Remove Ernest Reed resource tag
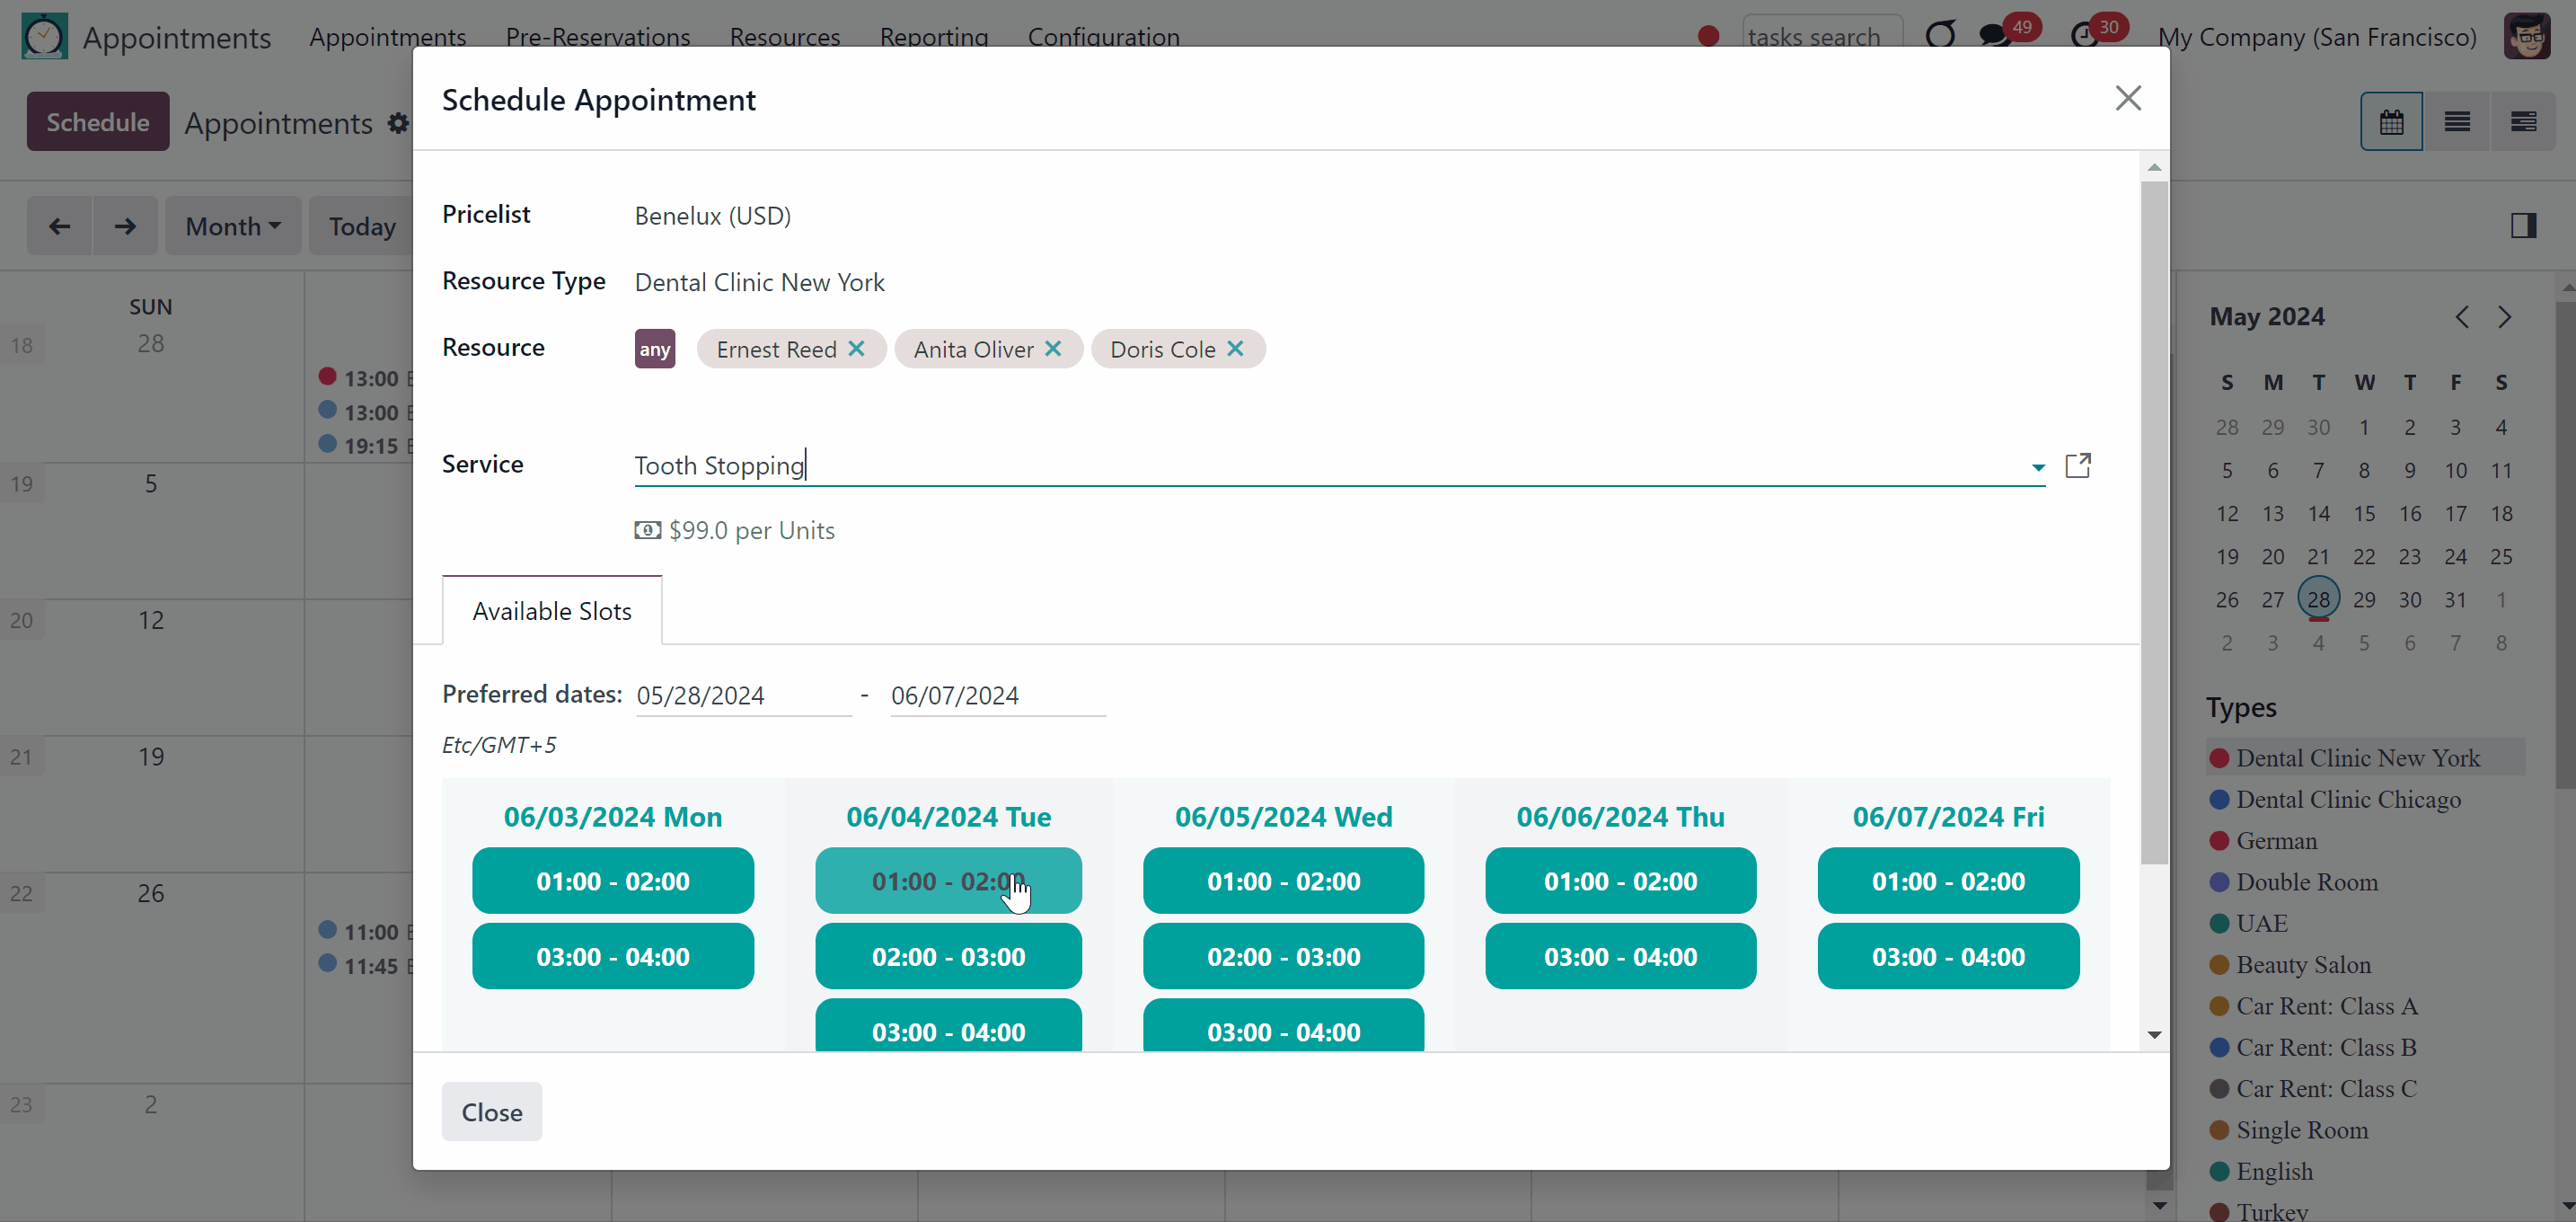The height and width of the screenshot is (1222, 2576). [x=856, y=349]
